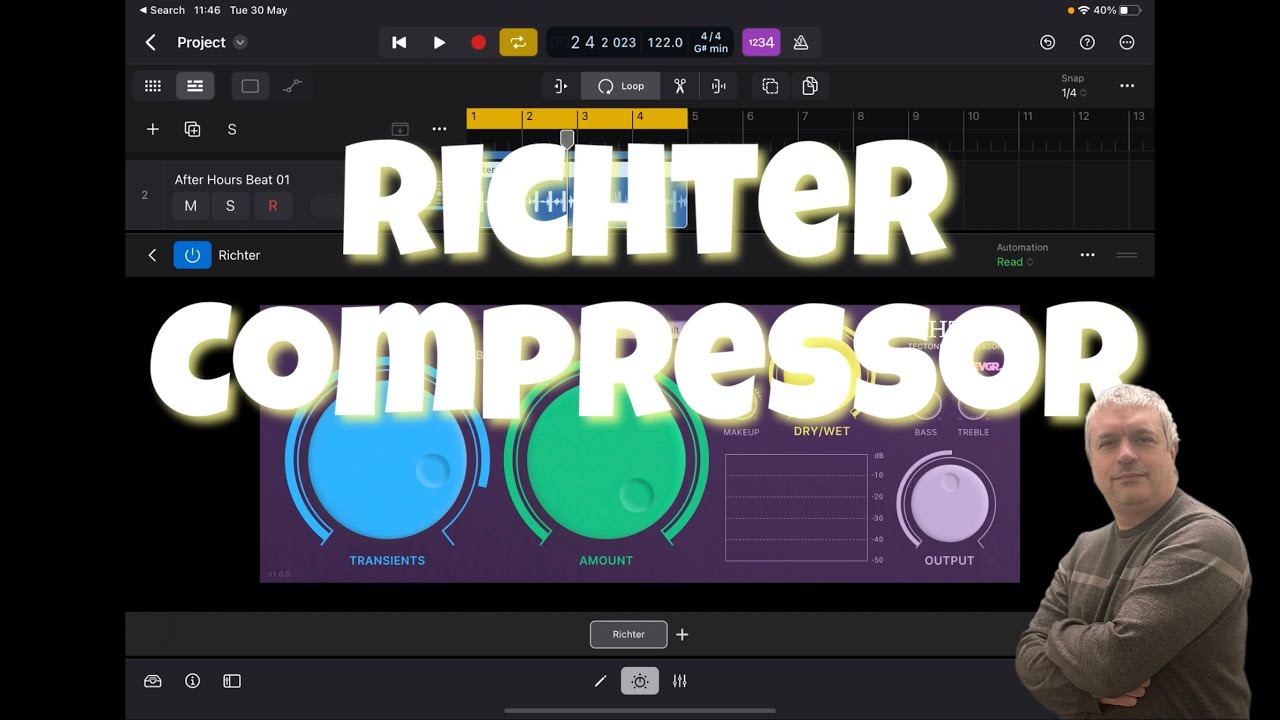Image resolution: width=1280 pixels, height=720 pixels.
Task: Open the track header three-dot menu
Action: point(439,129)
